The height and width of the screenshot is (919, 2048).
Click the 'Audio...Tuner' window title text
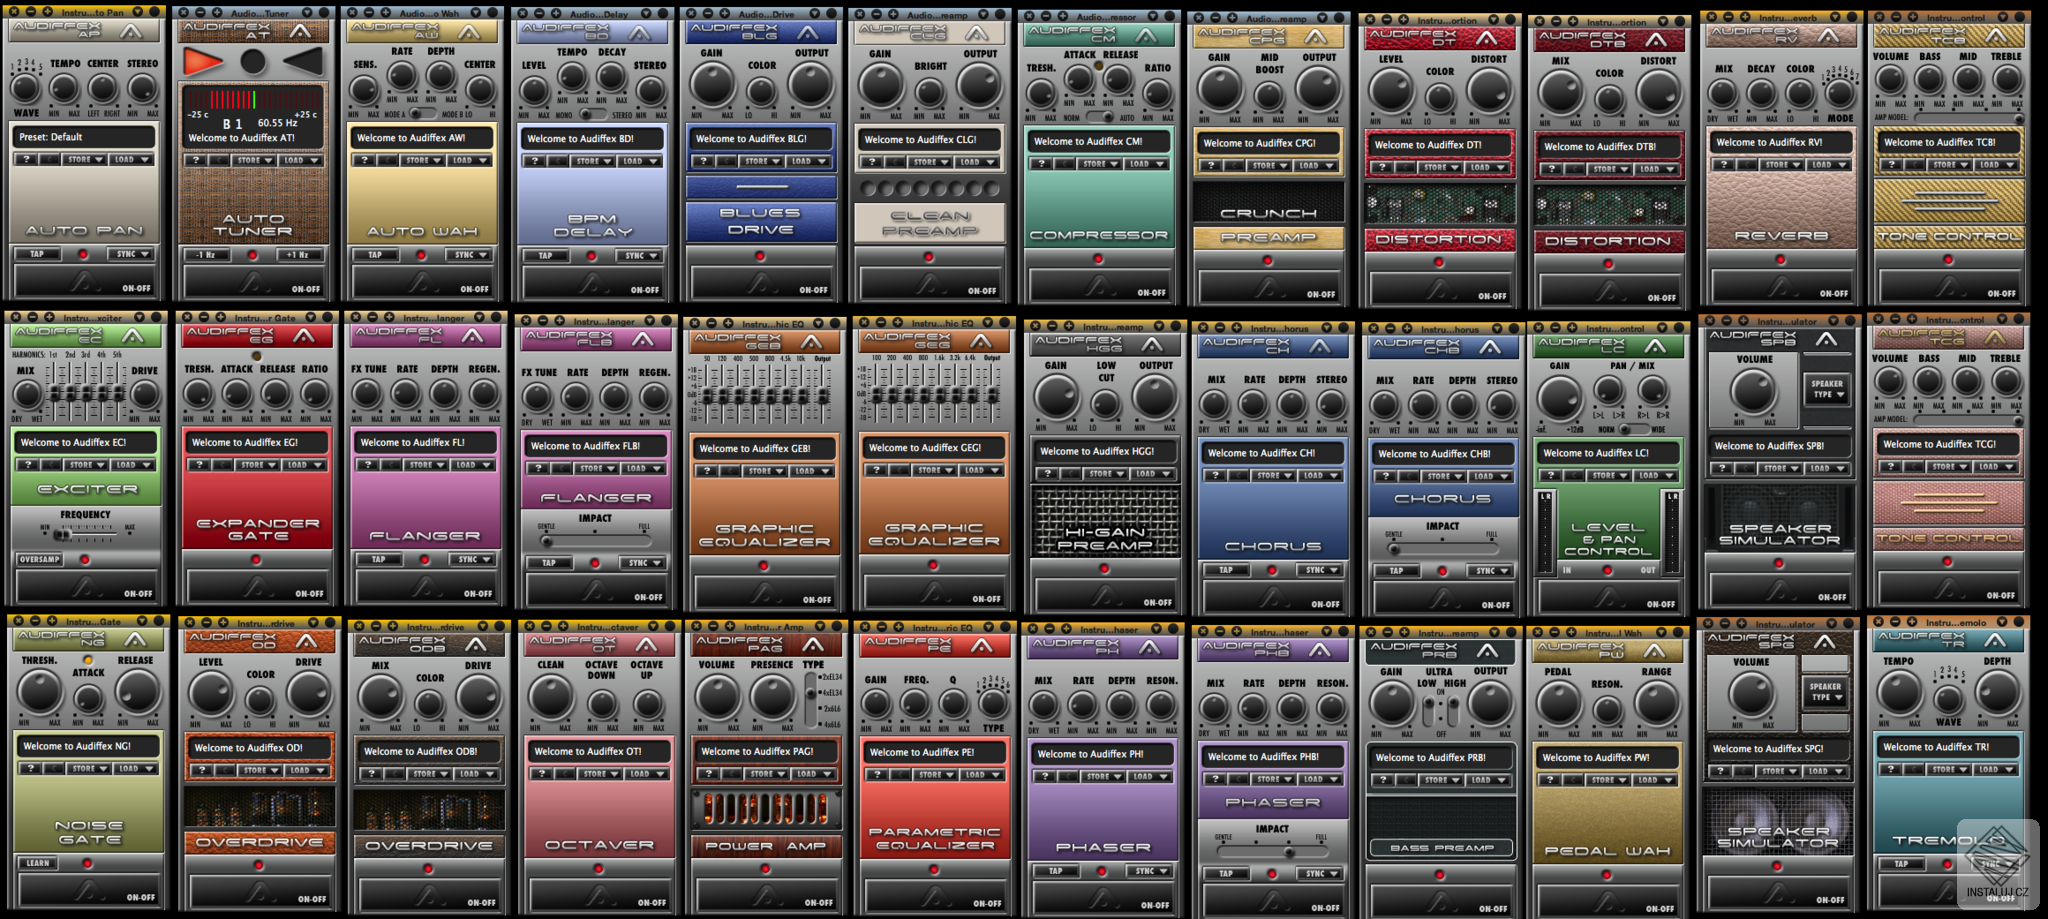click(261, 13)
